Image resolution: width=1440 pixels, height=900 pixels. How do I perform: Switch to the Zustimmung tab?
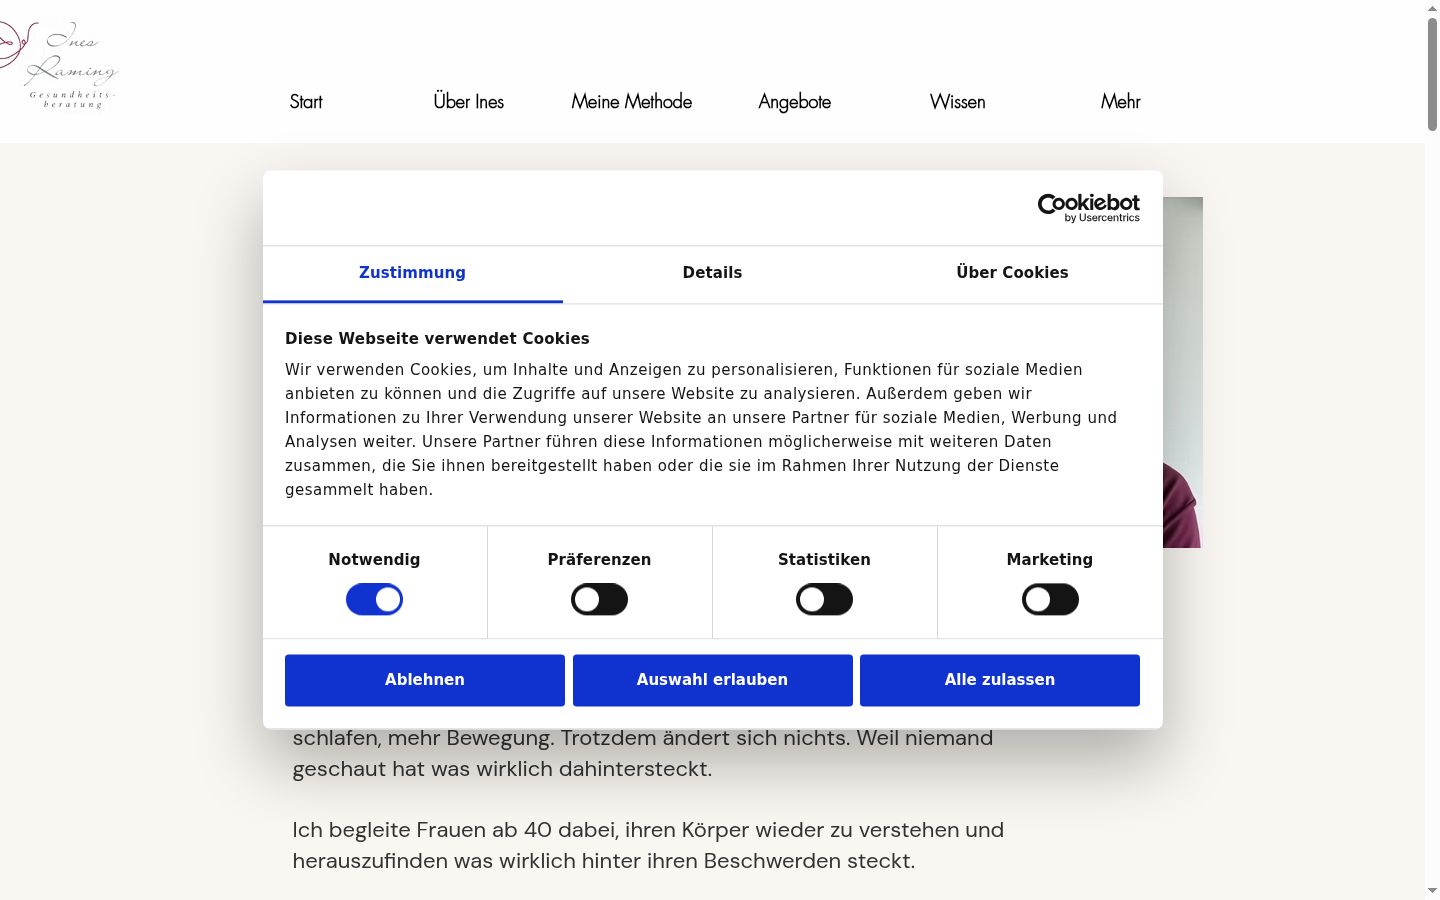pos(412,273)
